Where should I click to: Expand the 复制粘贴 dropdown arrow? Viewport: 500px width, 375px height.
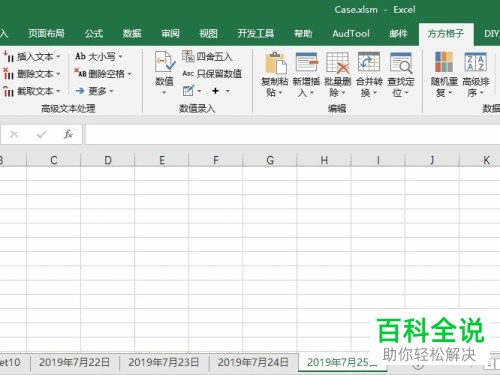click(x=281, y=93)
